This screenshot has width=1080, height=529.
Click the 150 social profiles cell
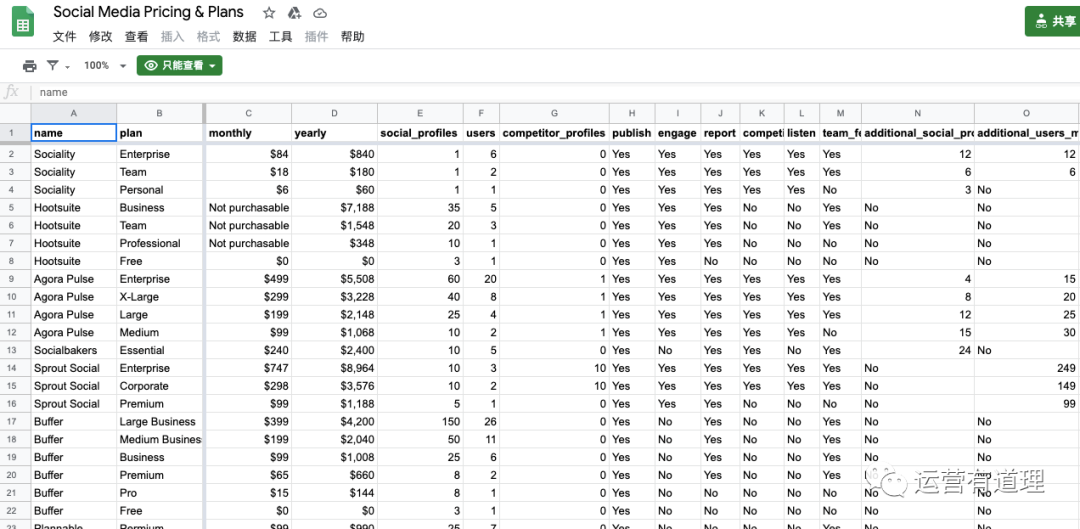point(420,422)
